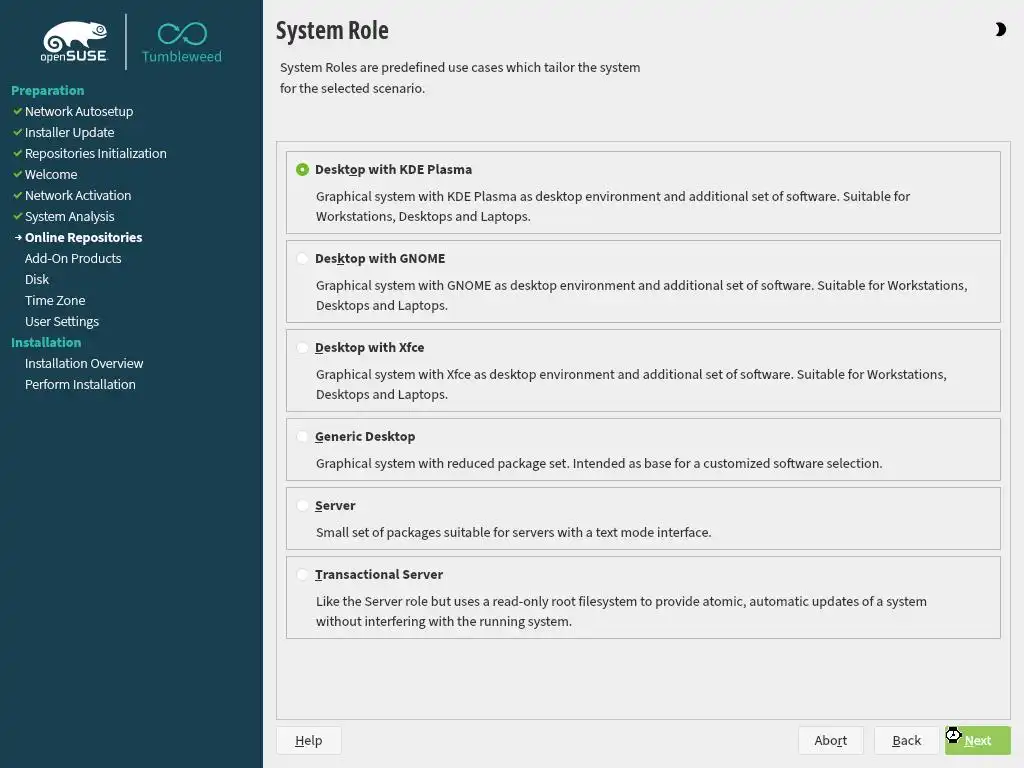Click the User Settings sidebar step
1024x768 pixels.
click(x=62, y=321)
